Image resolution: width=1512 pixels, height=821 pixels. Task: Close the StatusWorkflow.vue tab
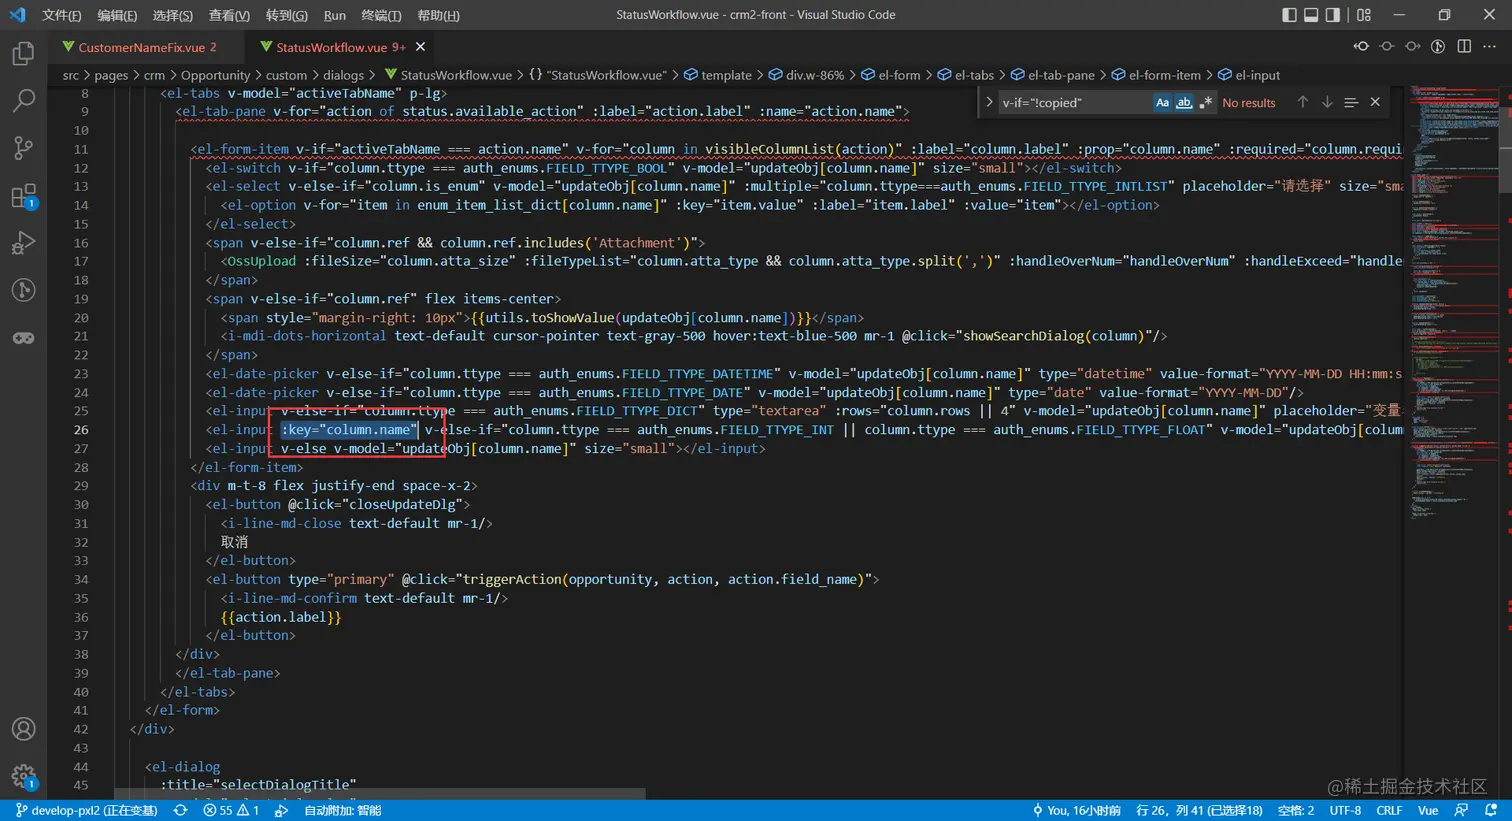pos(420,47)
